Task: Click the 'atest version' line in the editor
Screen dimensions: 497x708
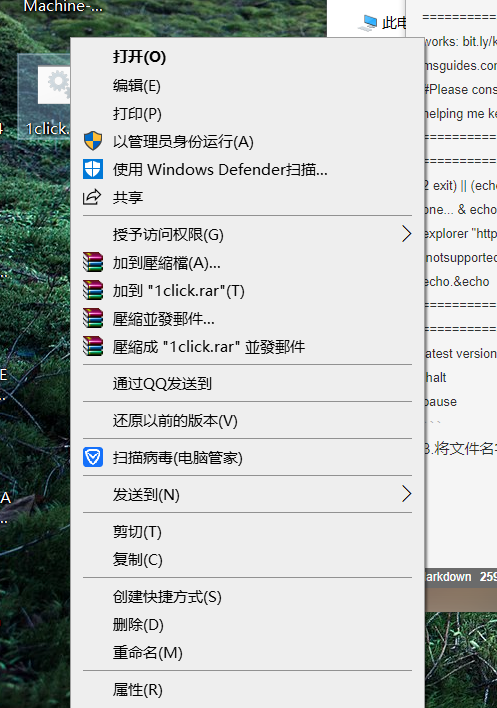Action: pos(460,353)
